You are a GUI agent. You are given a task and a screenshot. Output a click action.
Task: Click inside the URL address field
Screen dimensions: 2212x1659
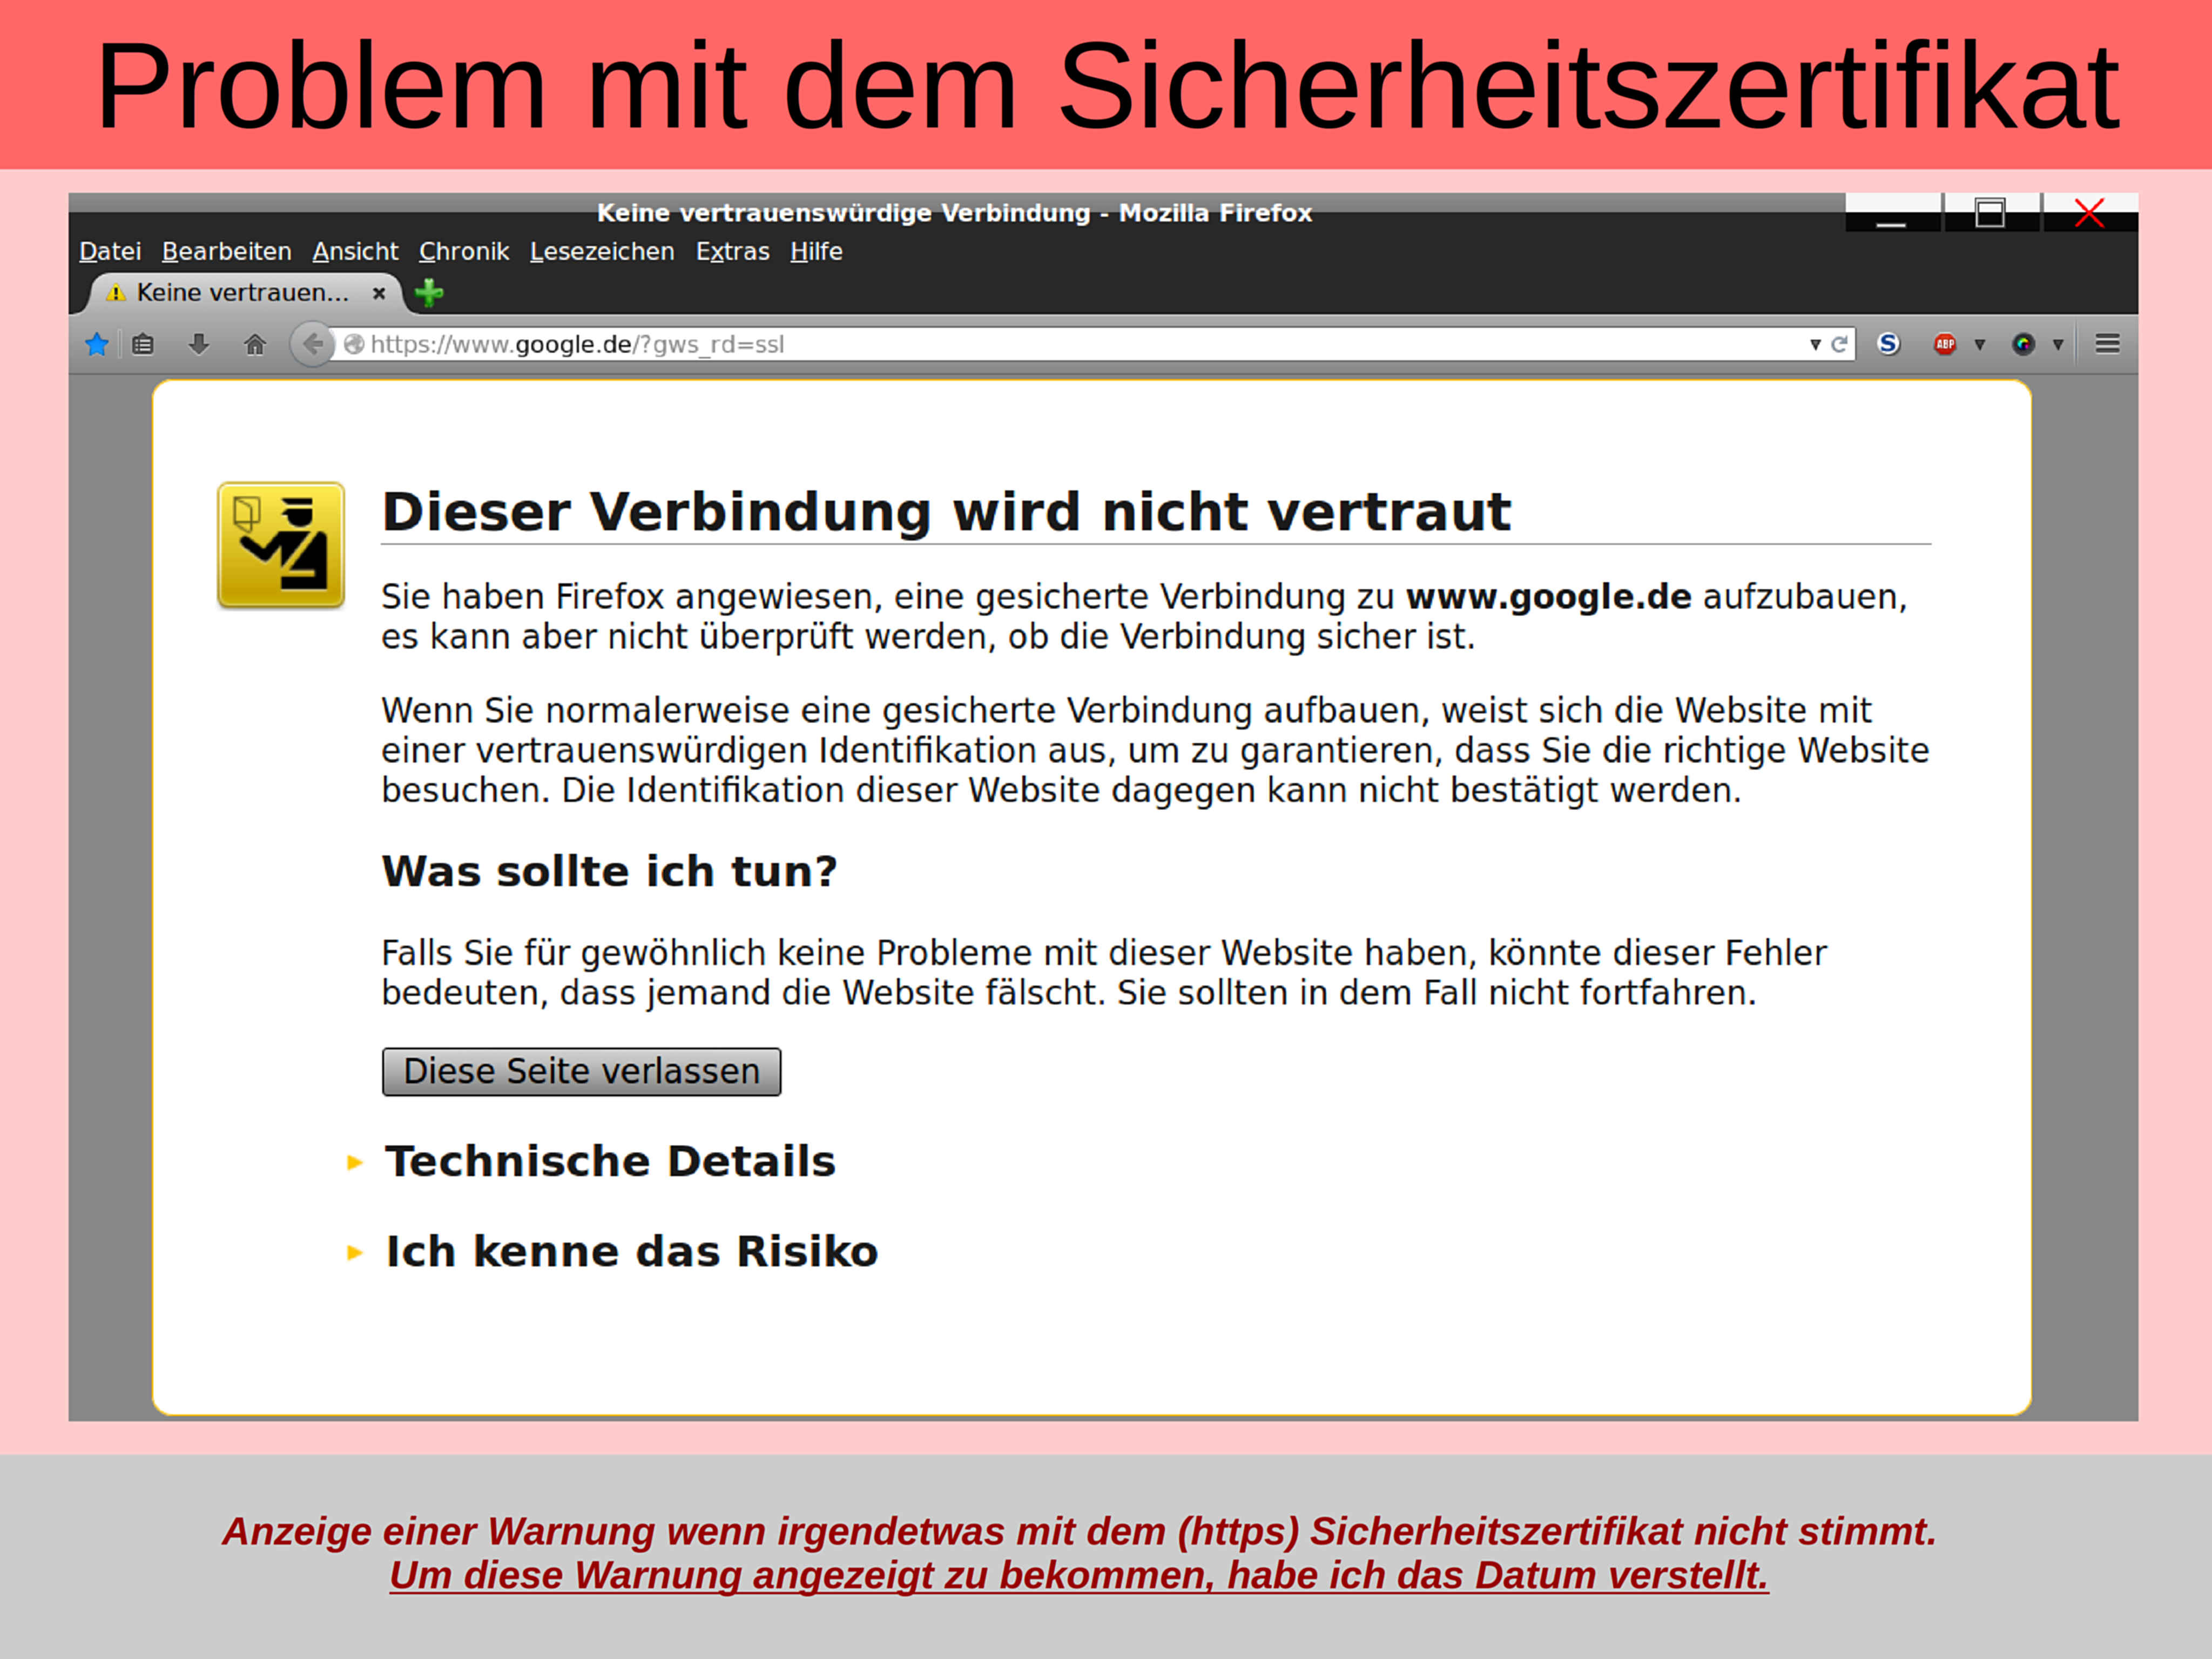900,344
